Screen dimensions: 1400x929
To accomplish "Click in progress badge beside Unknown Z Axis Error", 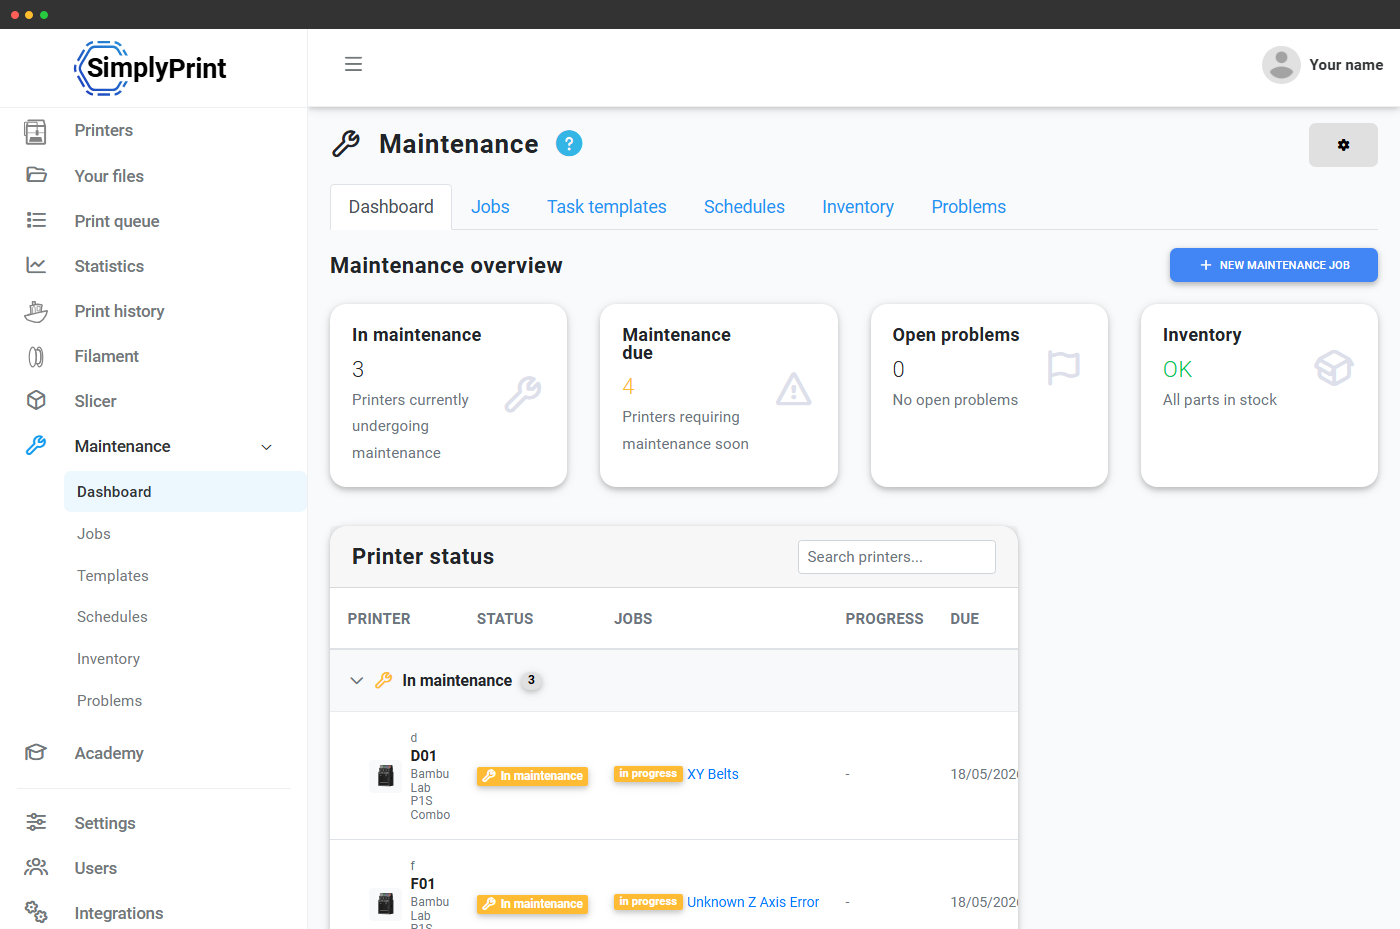I will click(x=648, y=902).
